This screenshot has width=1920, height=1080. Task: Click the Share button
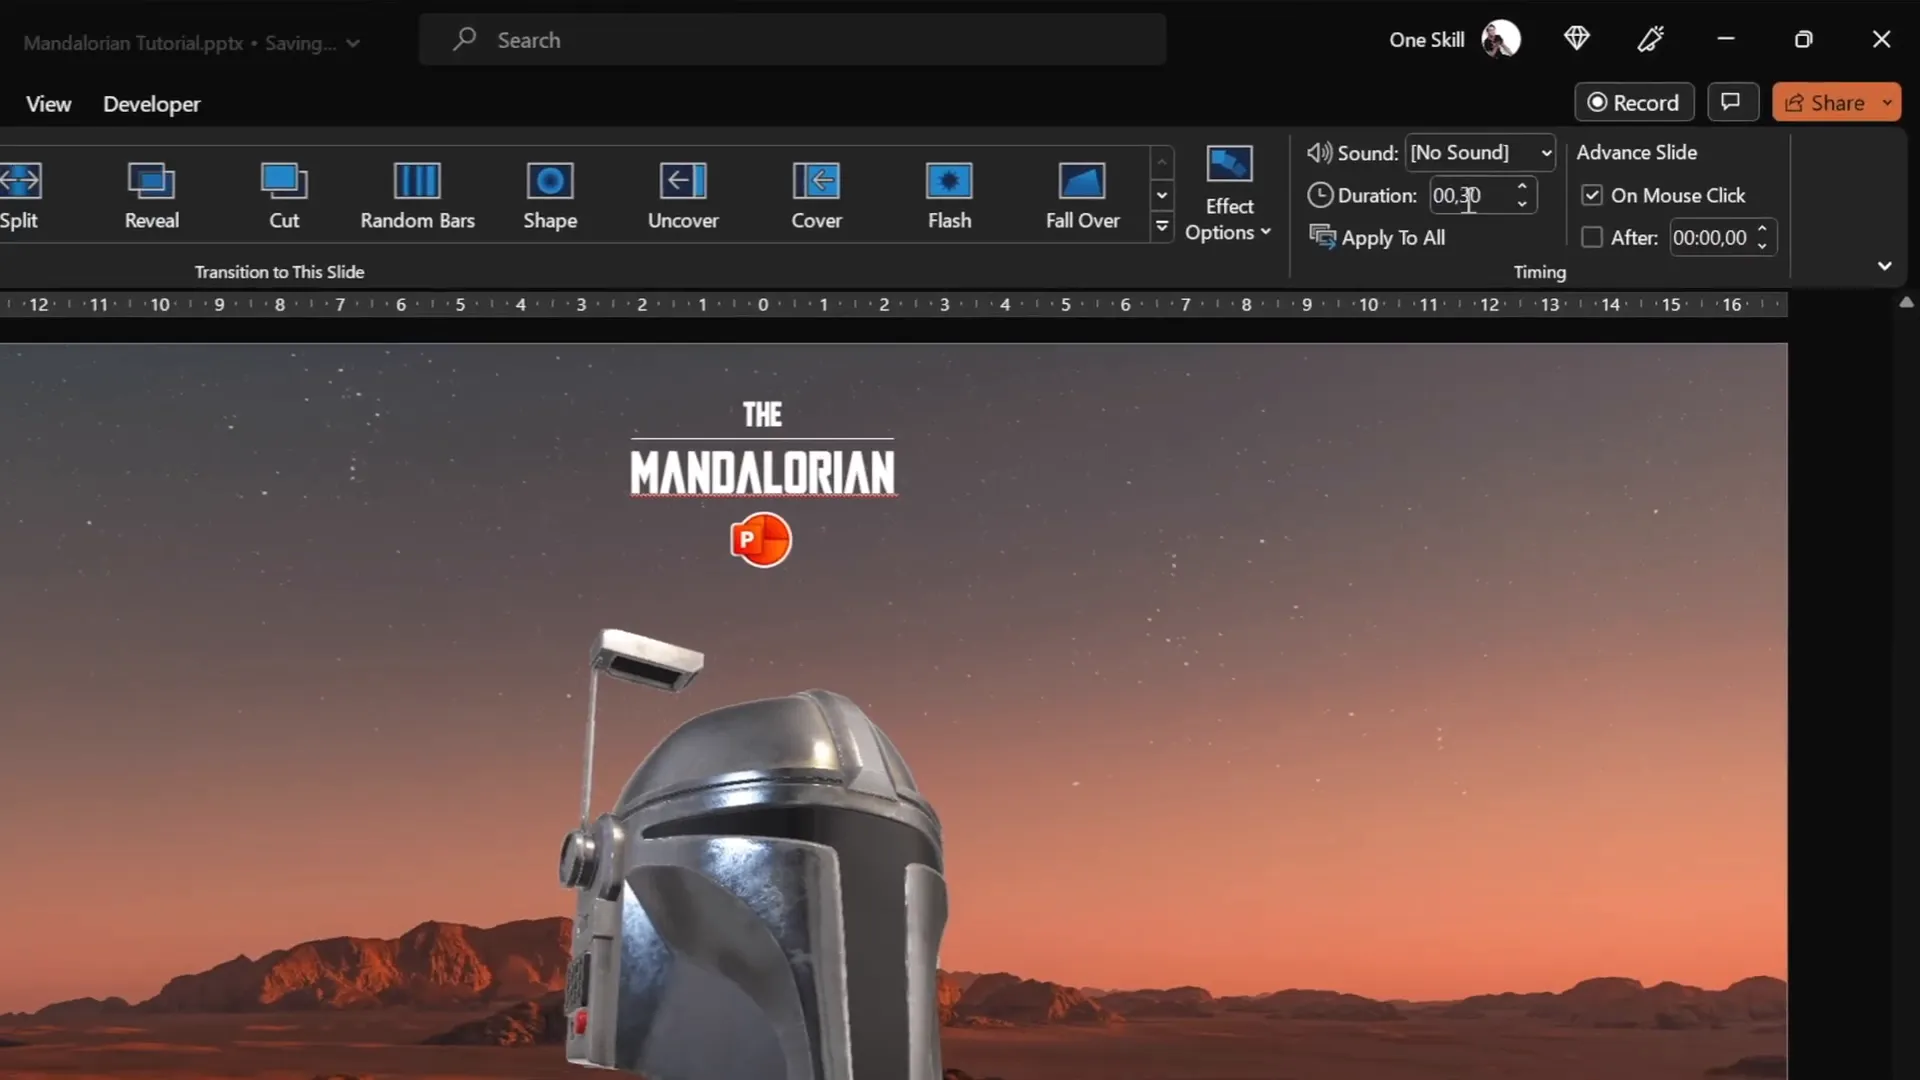click(x=1825, y=102)
